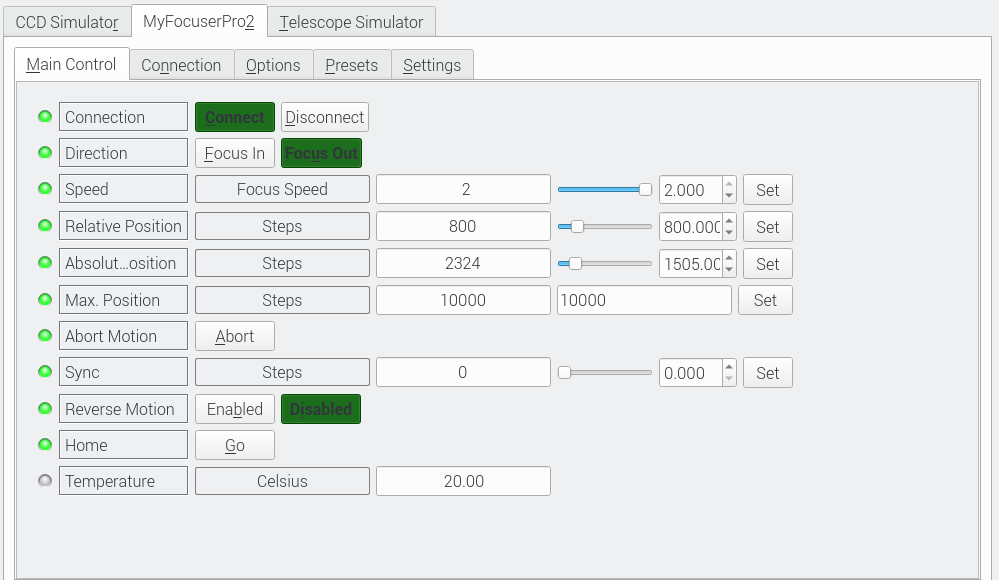Click the Sync slider handle
The image size is (999, 580).
pos(564,372)
